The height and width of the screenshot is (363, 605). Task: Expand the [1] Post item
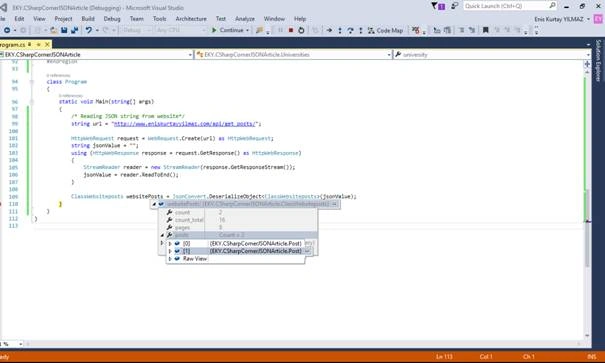170,251
